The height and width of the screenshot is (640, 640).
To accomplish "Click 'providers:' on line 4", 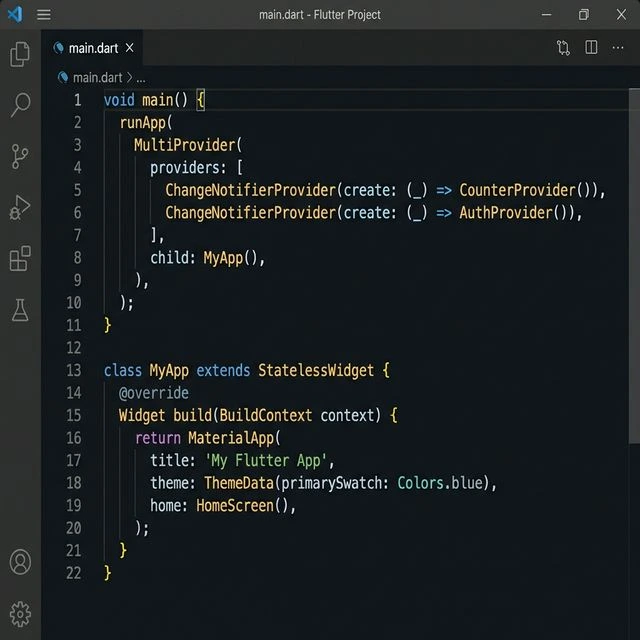I will click(x=188, y=168).
